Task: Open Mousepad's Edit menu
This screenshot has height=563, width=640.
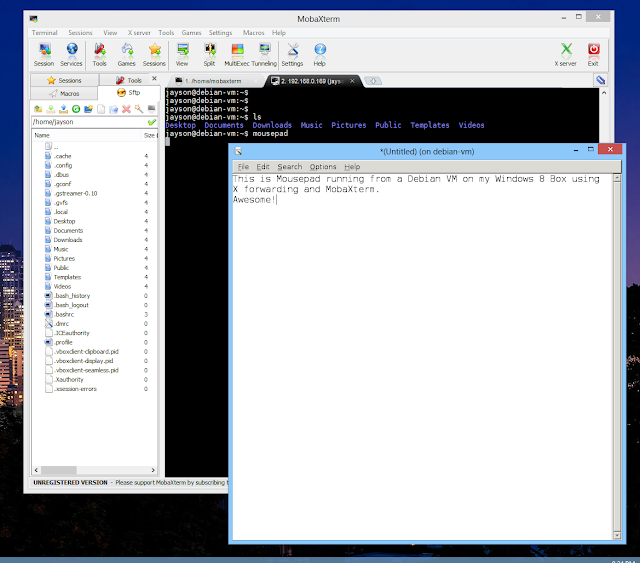Action: [263, 167]
